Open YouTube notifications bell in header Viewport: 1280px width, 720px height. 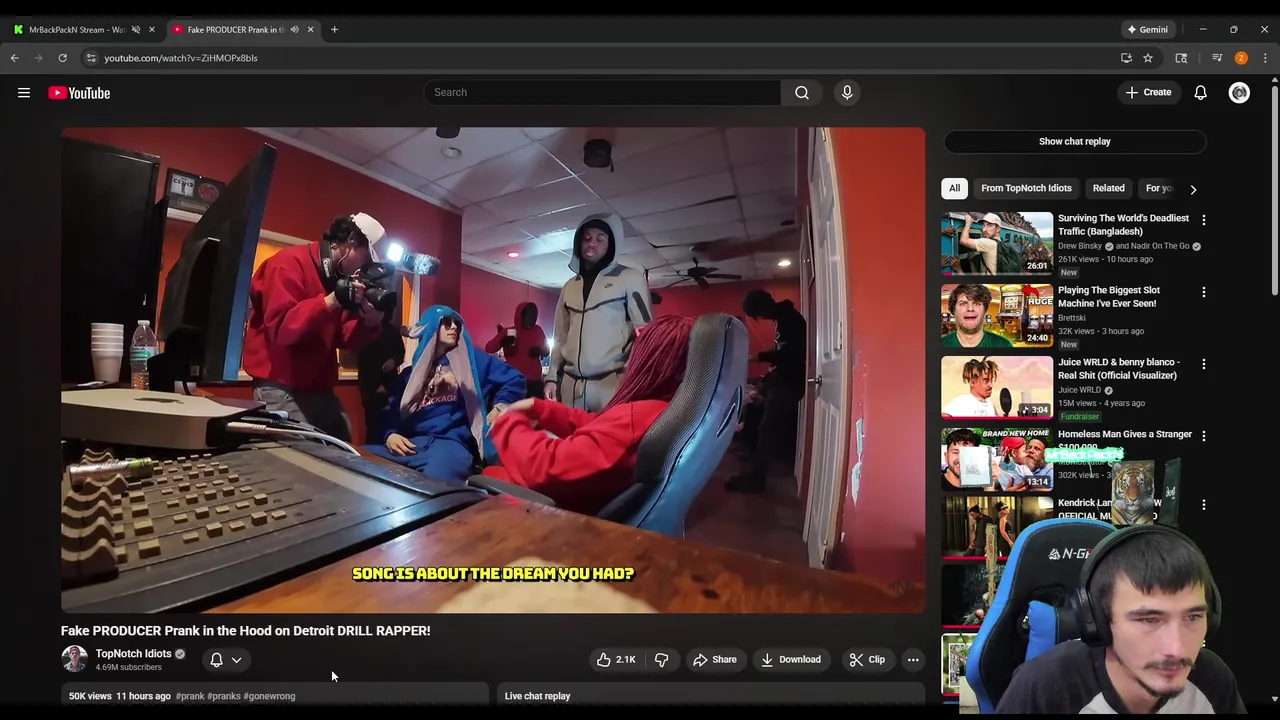coord(1200,93)
